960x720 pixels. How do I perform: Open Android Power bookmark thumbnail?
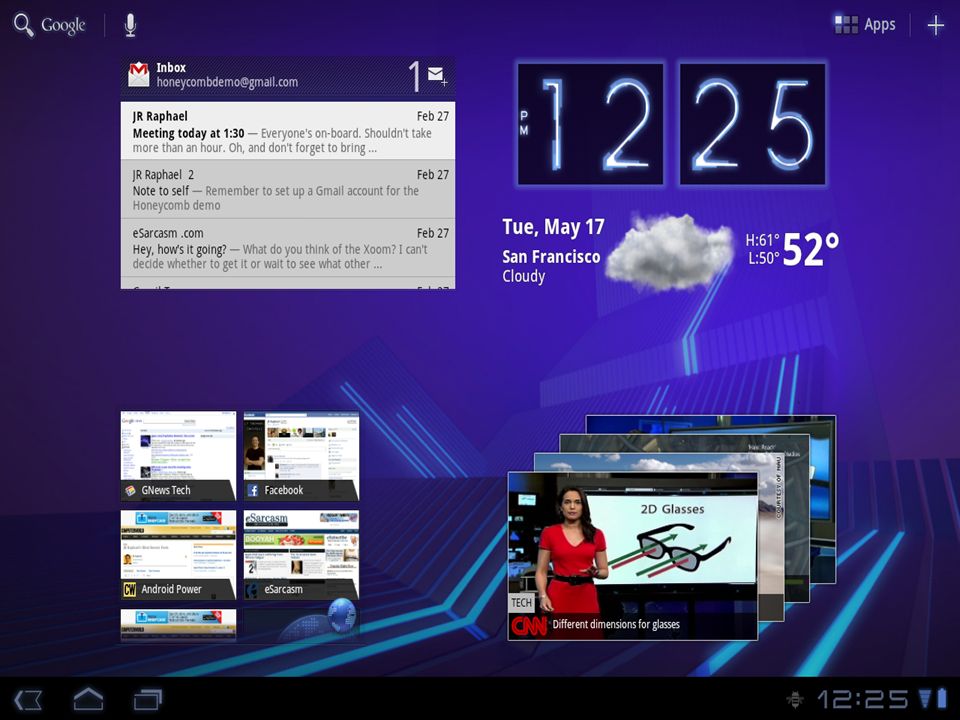pyautogui.click(x=178, y=555)
